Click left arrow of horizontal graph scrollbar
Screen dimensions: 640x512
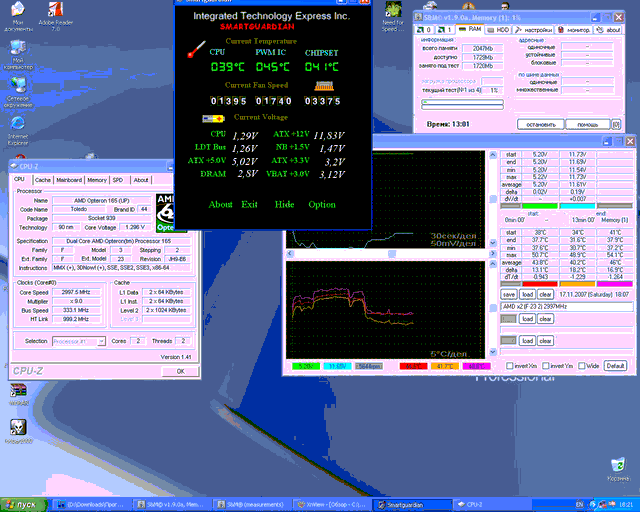point(290,254)
